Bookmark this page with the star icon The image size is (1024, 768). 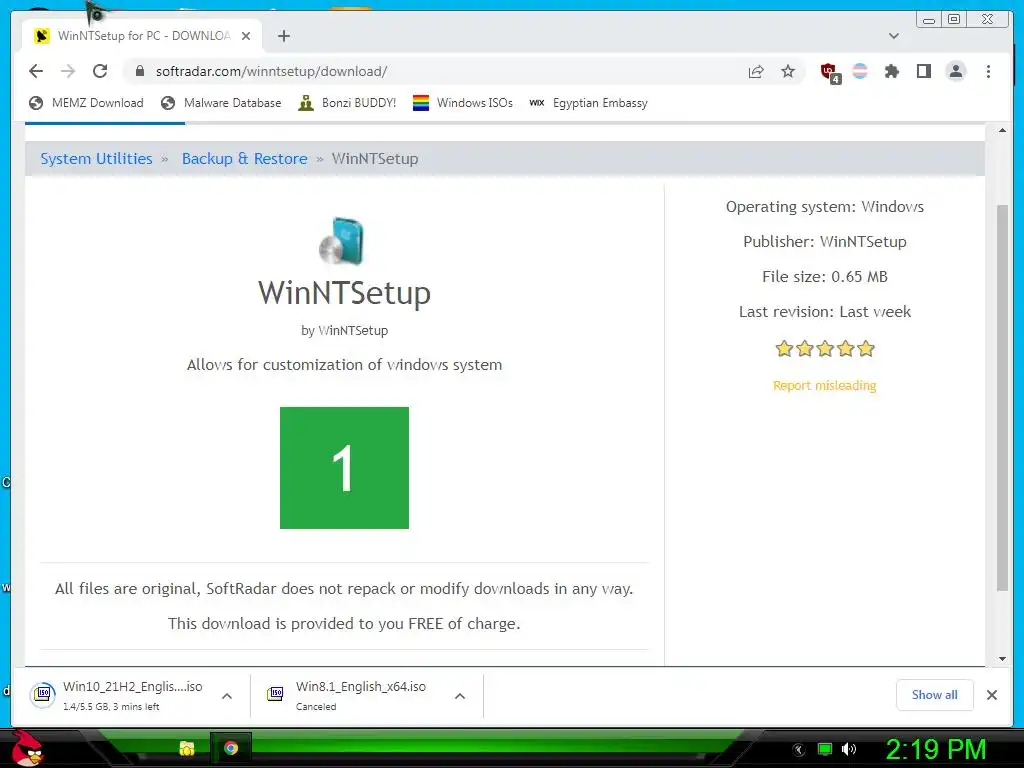[788, 71]
